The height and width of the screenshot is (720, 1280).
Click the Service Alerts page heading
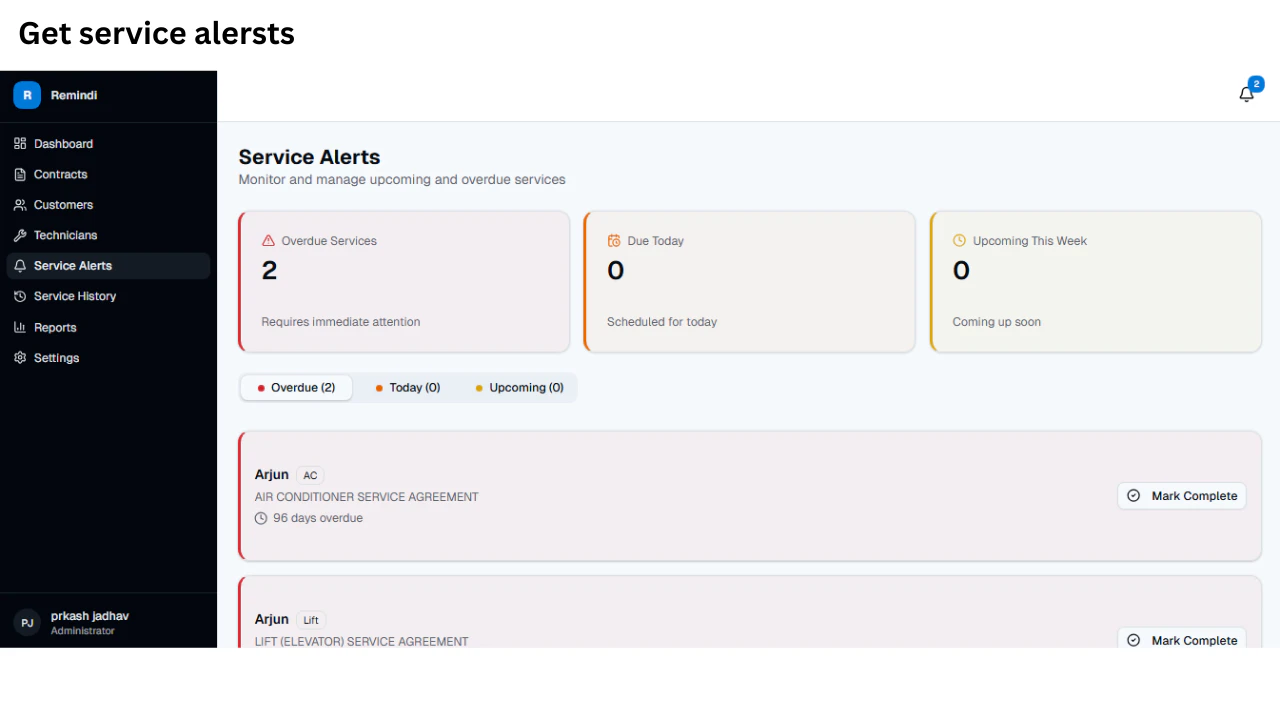point(309,157)
